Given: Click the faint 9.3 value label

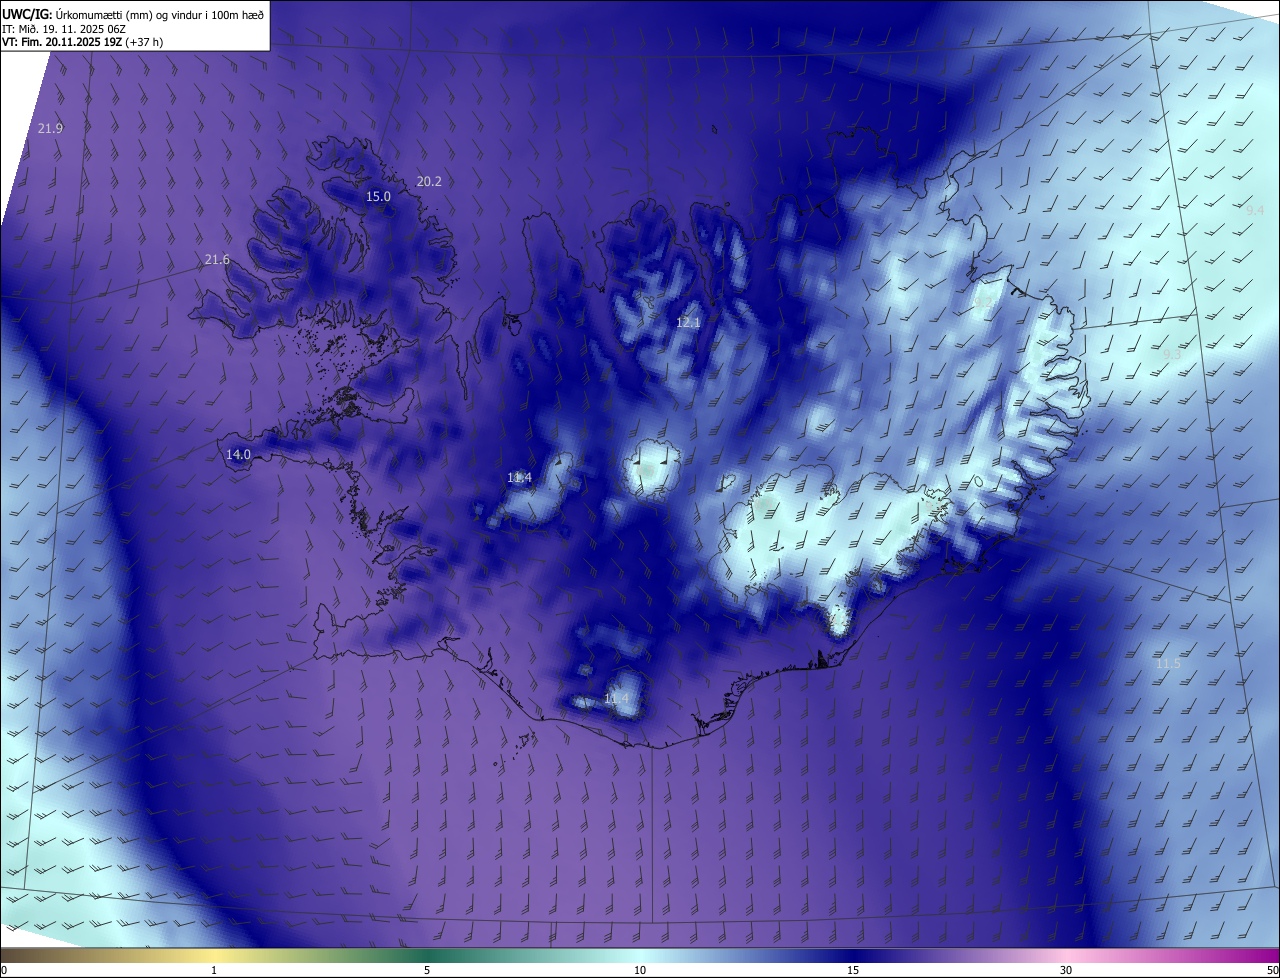Looking at the screenshot, I should coord(1172,354).
